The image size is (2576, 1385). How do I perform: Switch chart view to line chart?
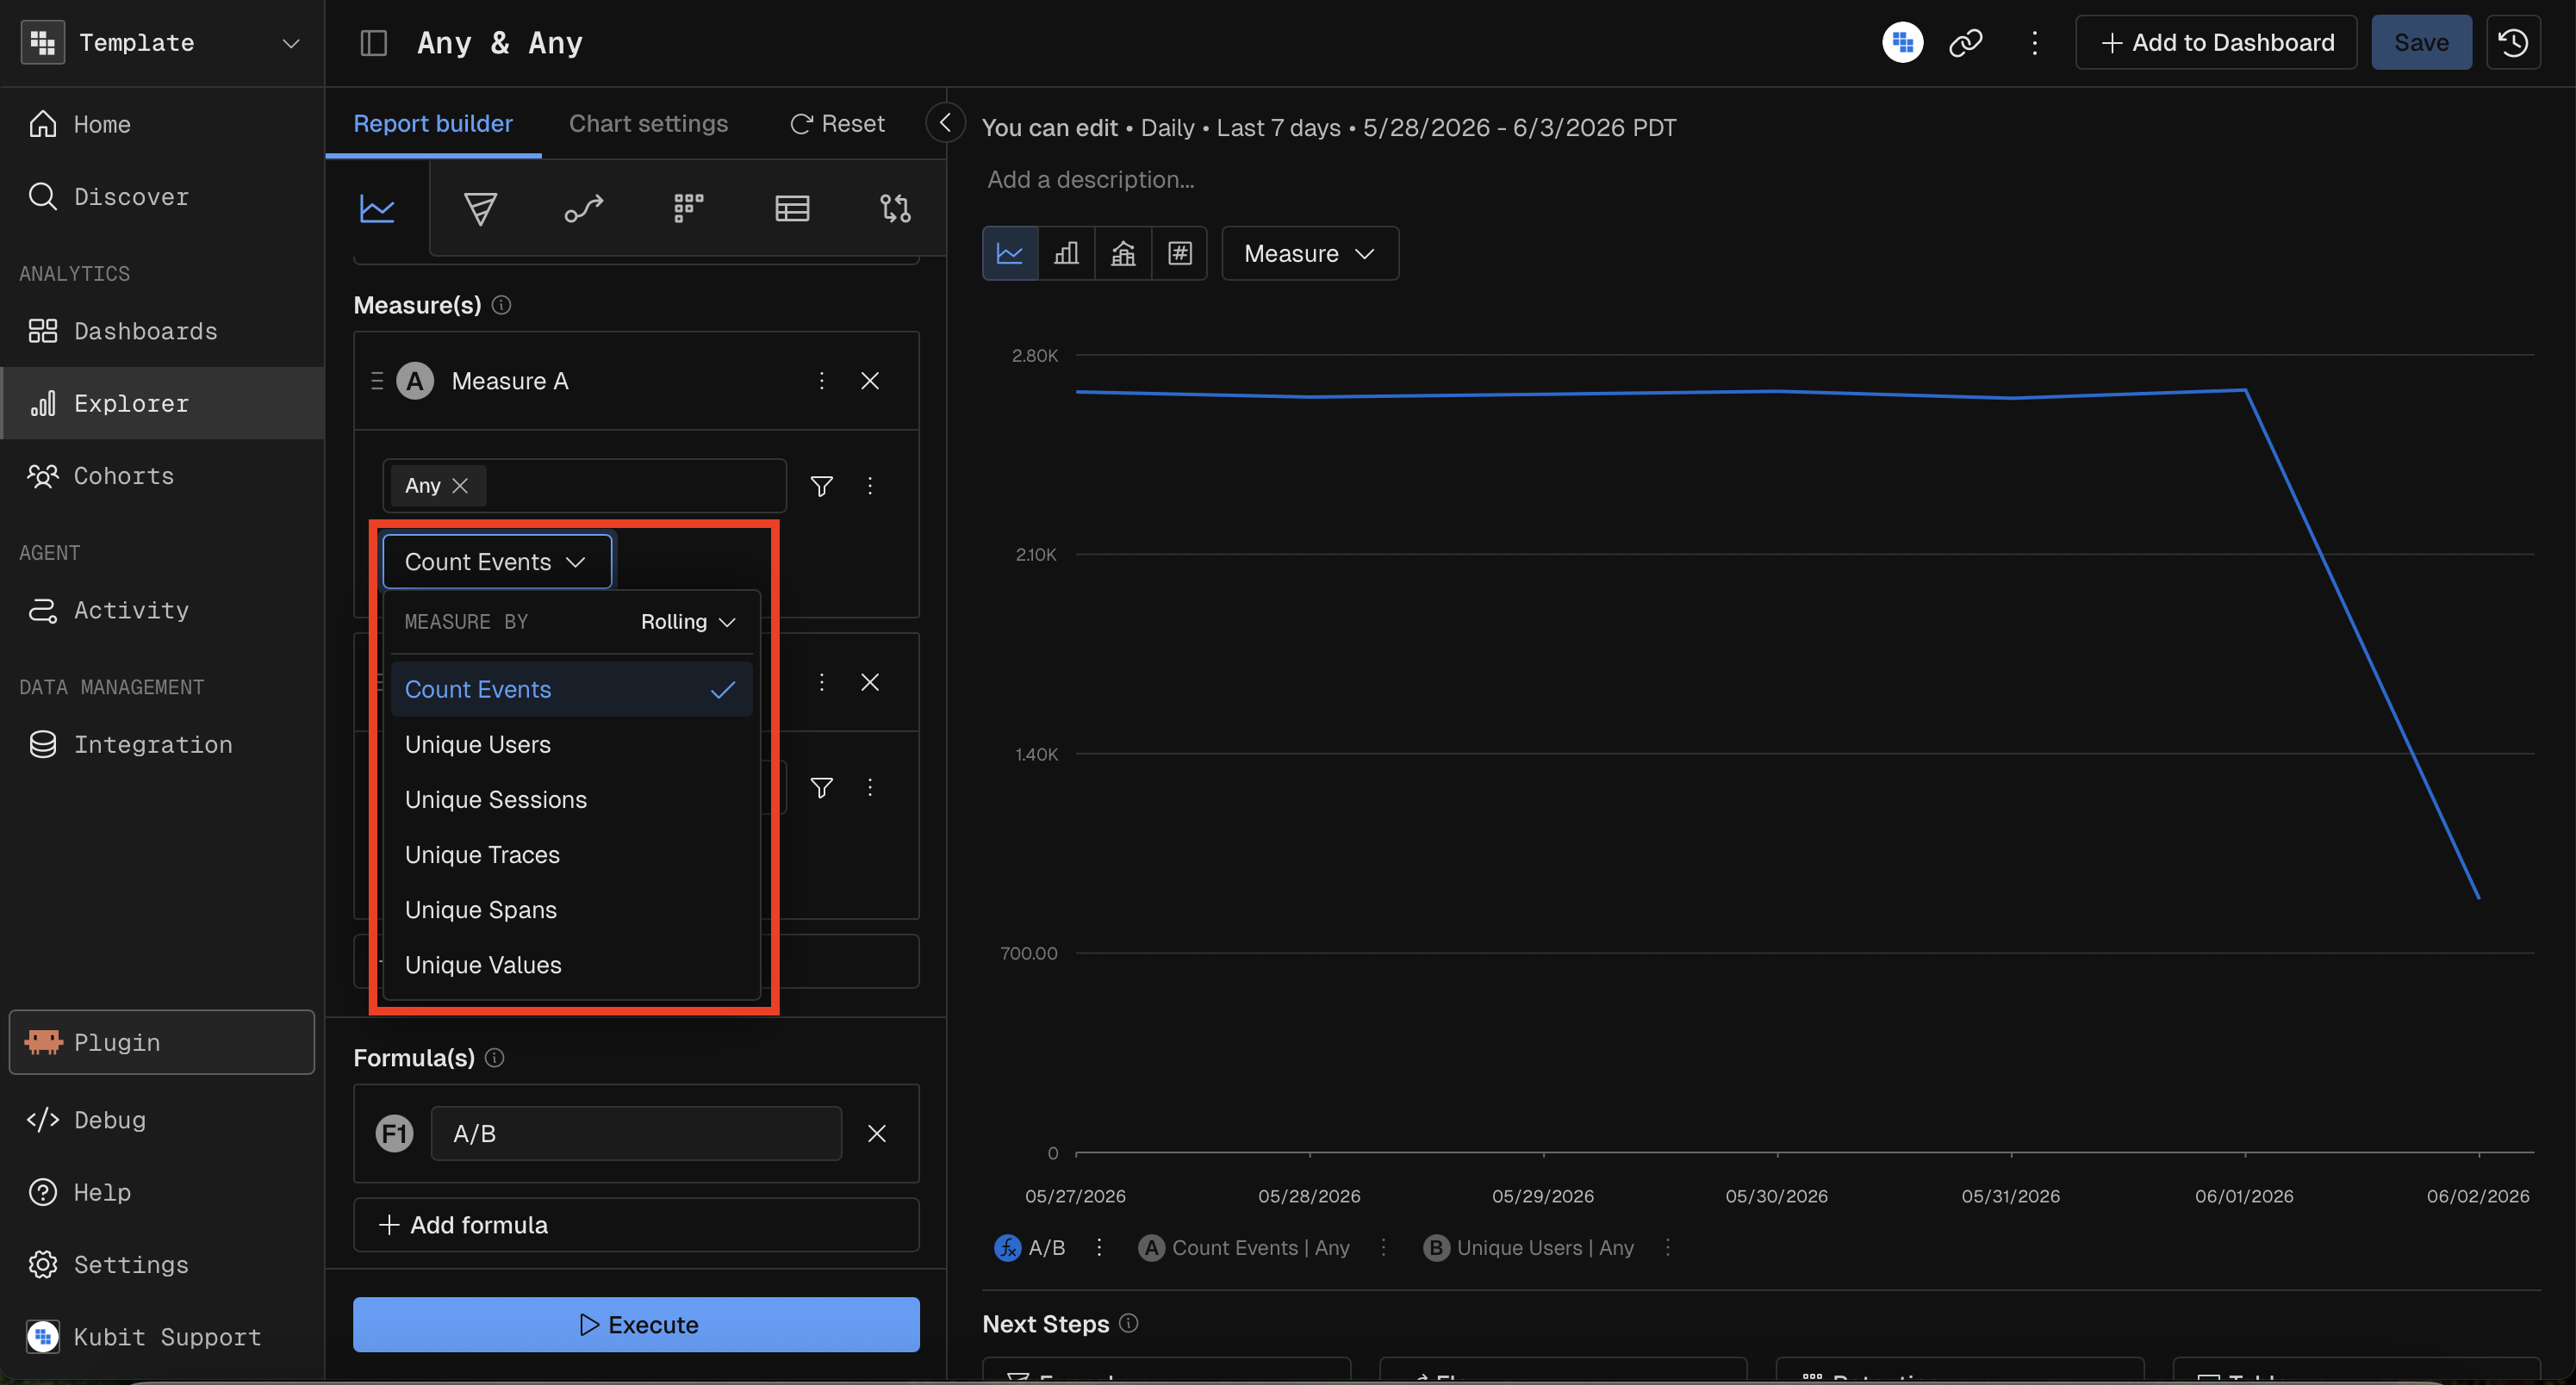1010,253
